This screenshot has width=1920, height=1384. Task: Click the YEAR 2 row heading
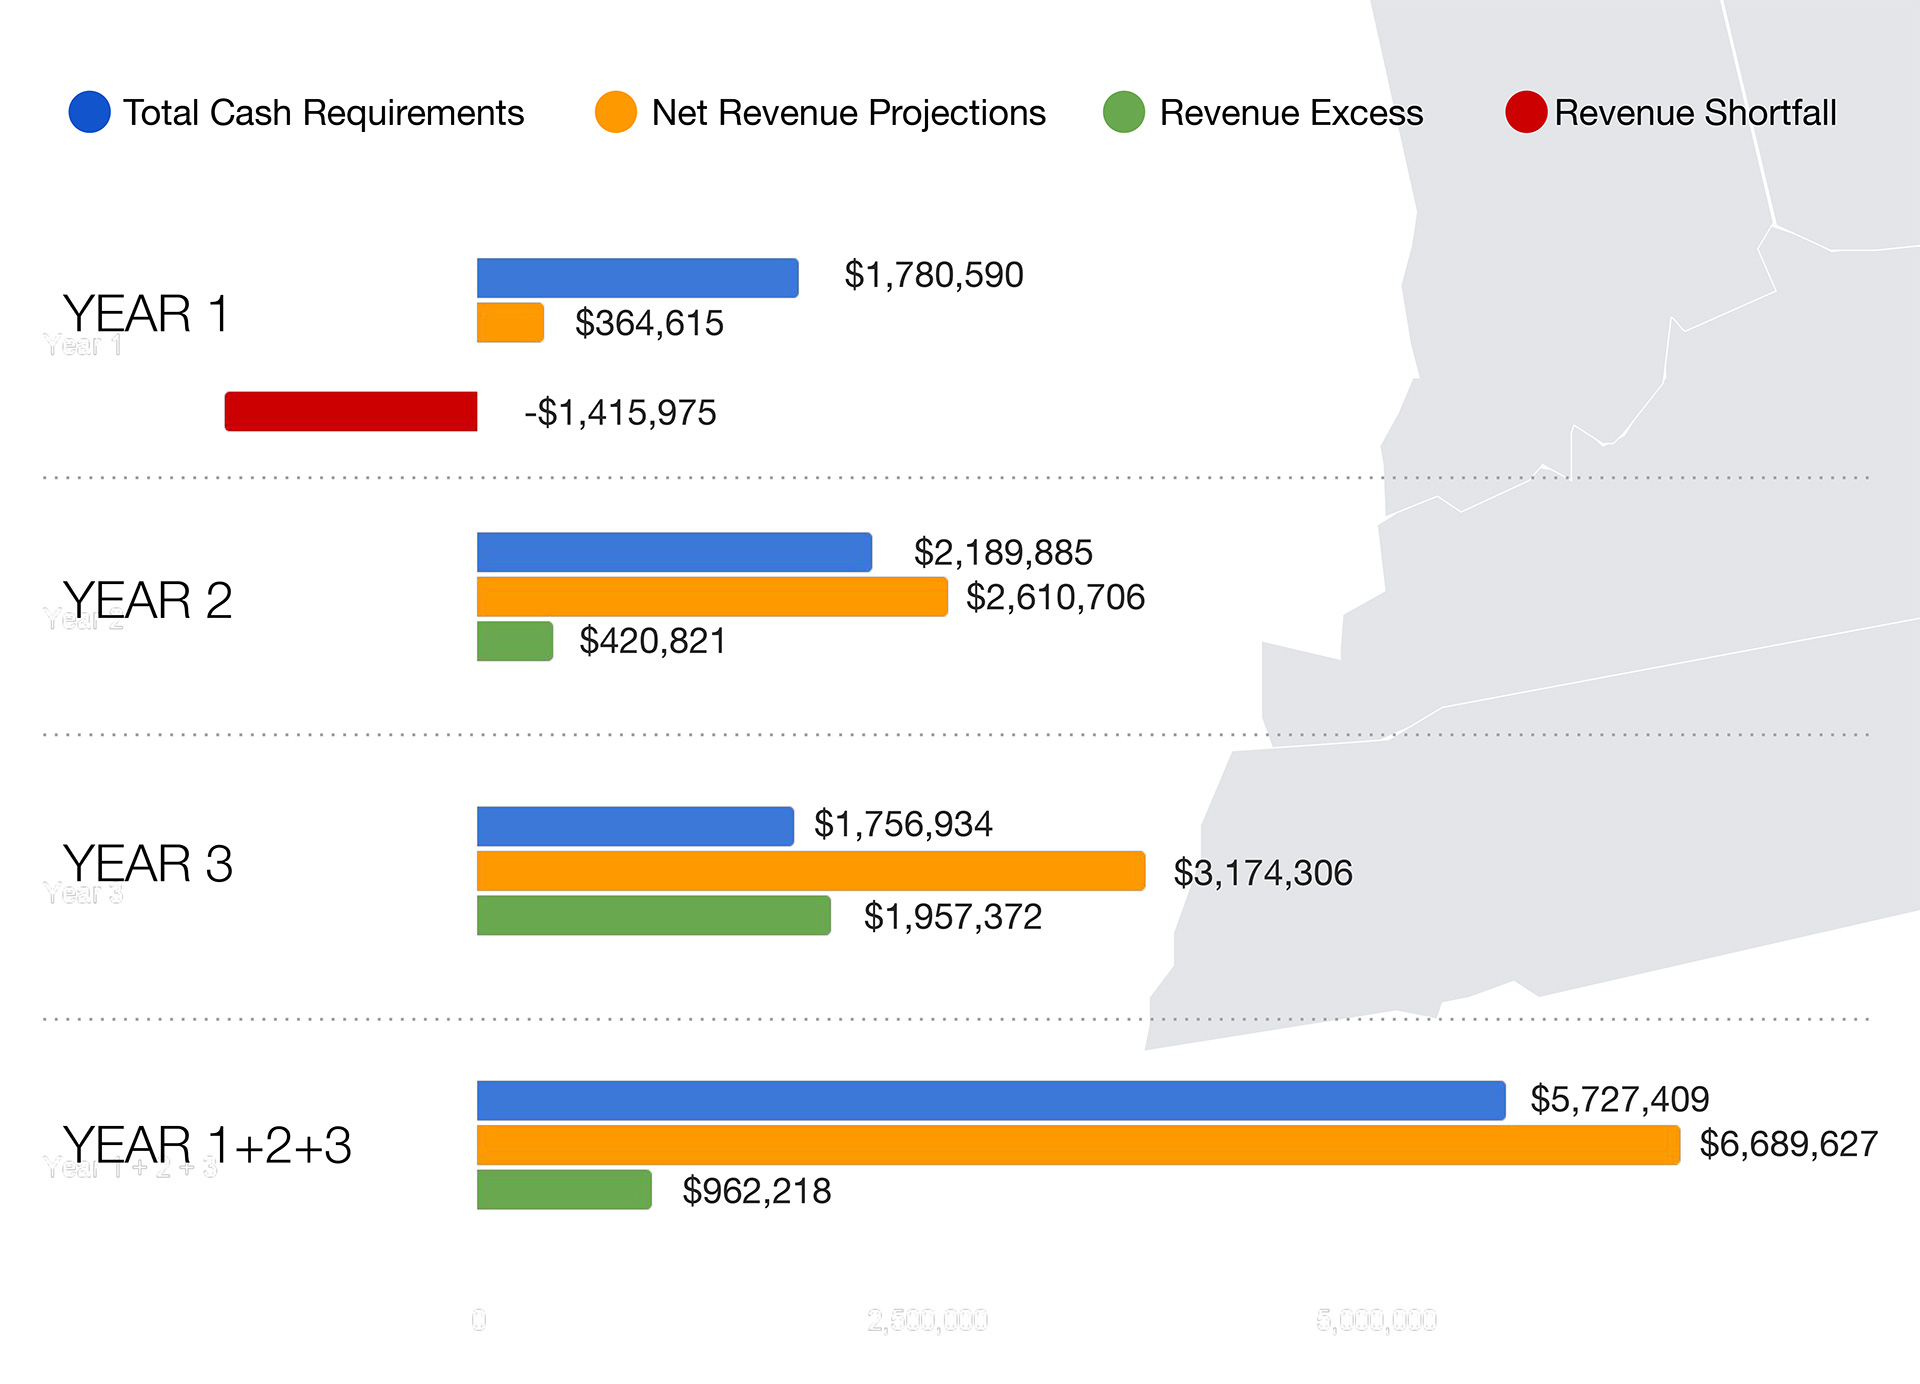[147, 600]
